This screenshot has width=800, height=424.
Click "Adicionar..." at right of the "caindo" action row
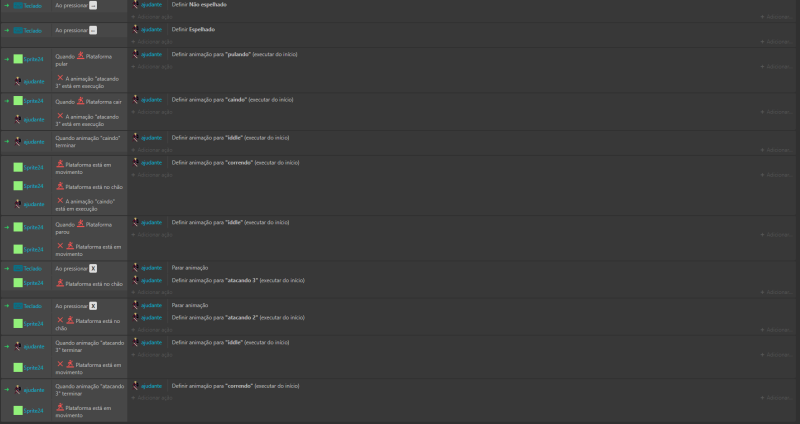tap(776, 112)
